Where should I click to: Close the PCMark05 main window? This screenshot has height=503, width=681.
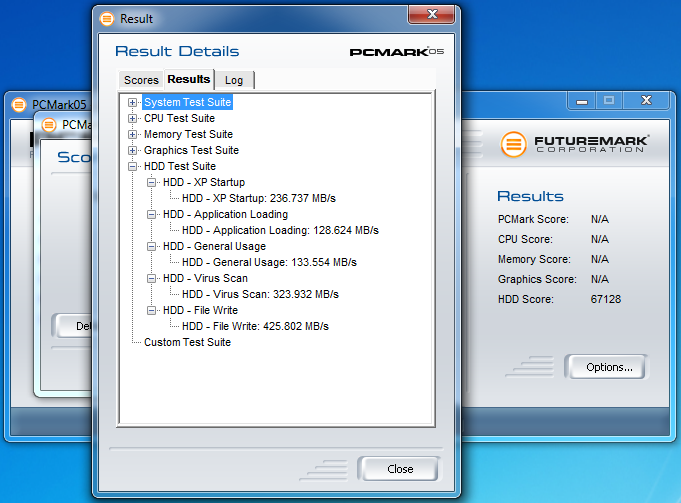(x=646, y=100)
